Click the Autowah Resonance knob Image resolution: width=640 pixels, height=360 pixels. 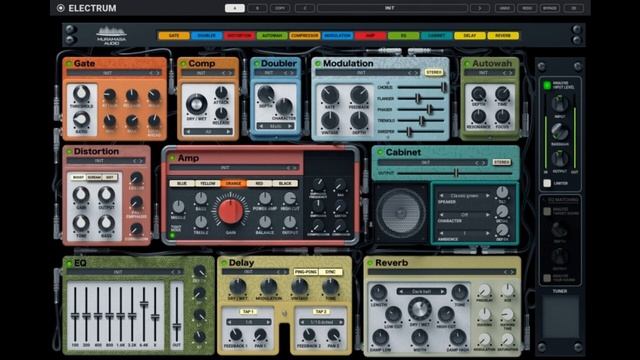tap(478, 117)
